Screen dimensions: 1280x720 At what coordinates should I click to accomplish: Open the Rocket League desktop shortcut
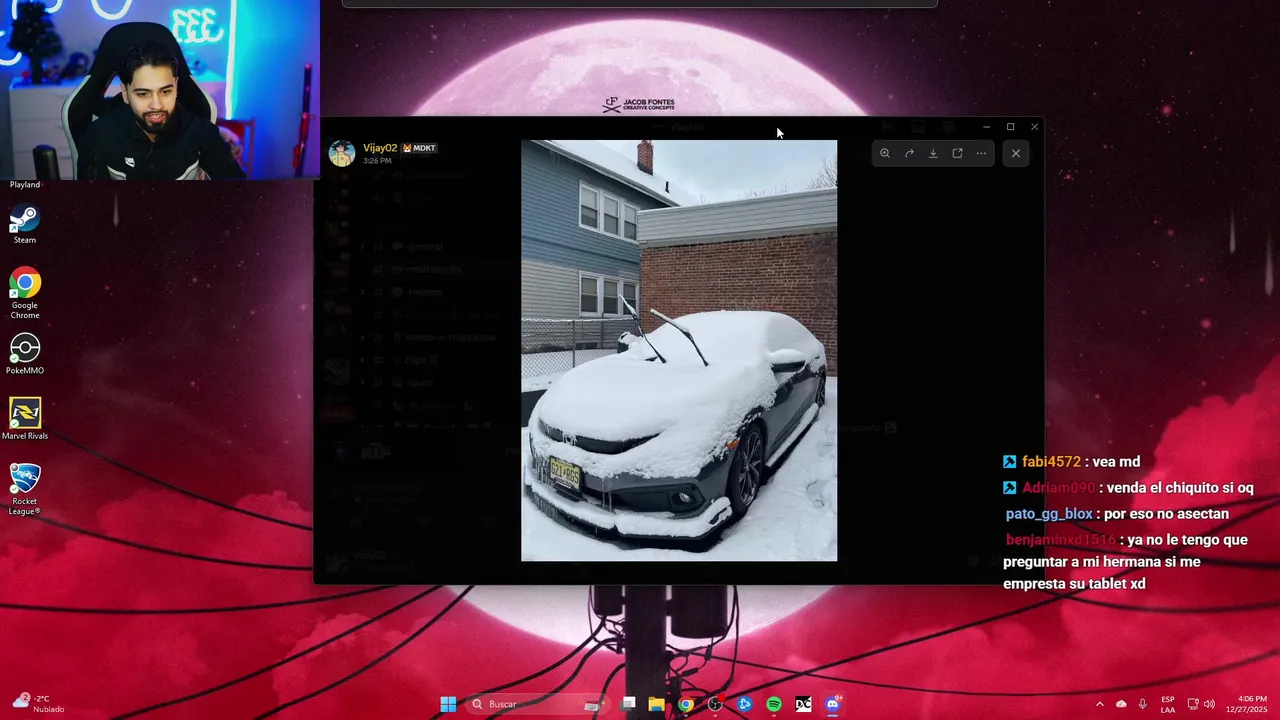tap(25, 490)
